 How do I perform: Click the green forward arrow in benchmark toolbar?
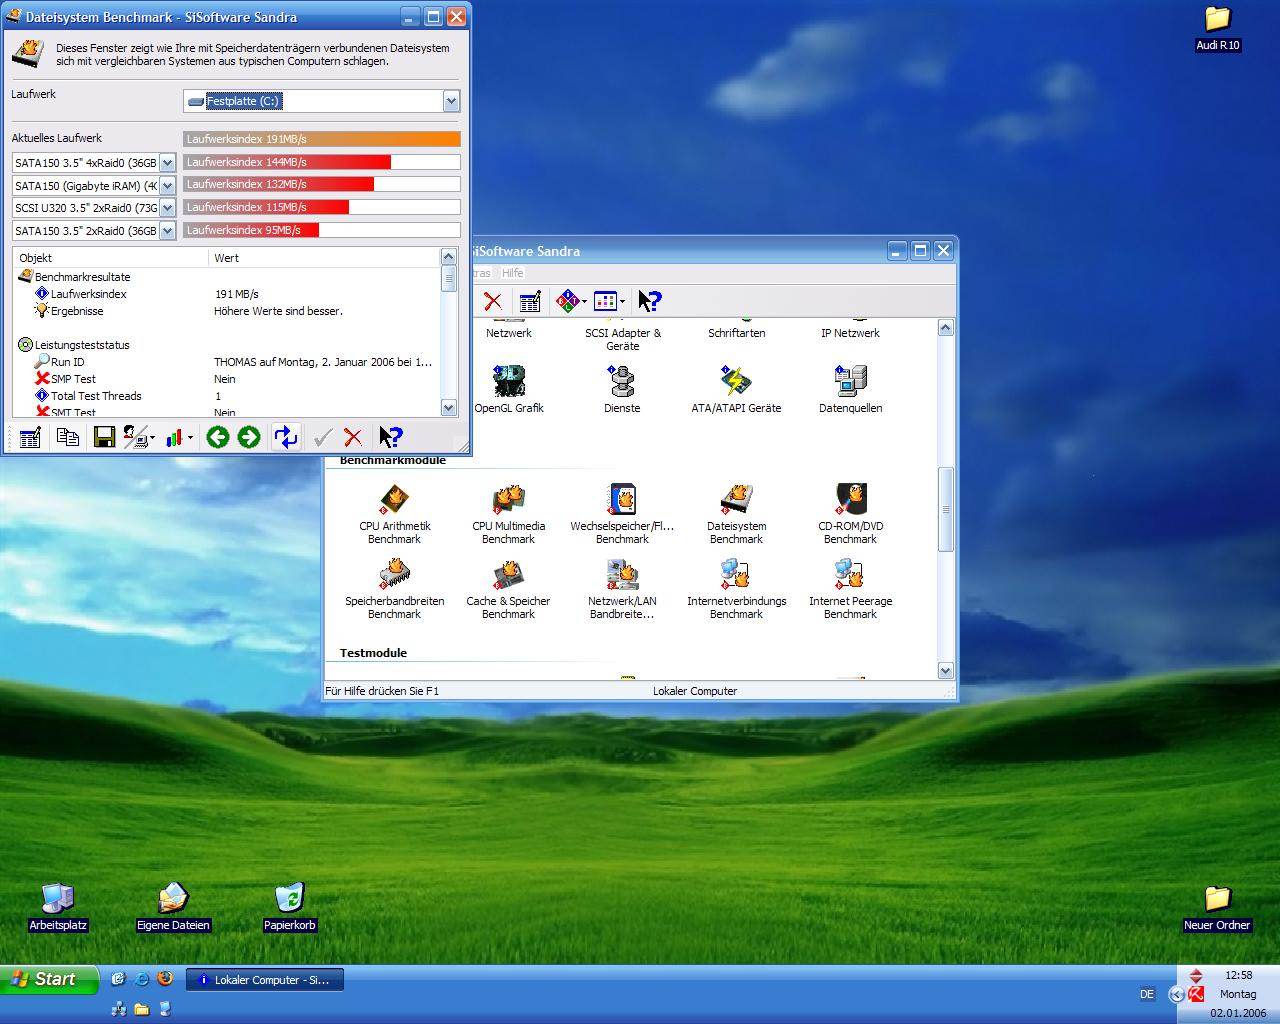click(249, 437)
